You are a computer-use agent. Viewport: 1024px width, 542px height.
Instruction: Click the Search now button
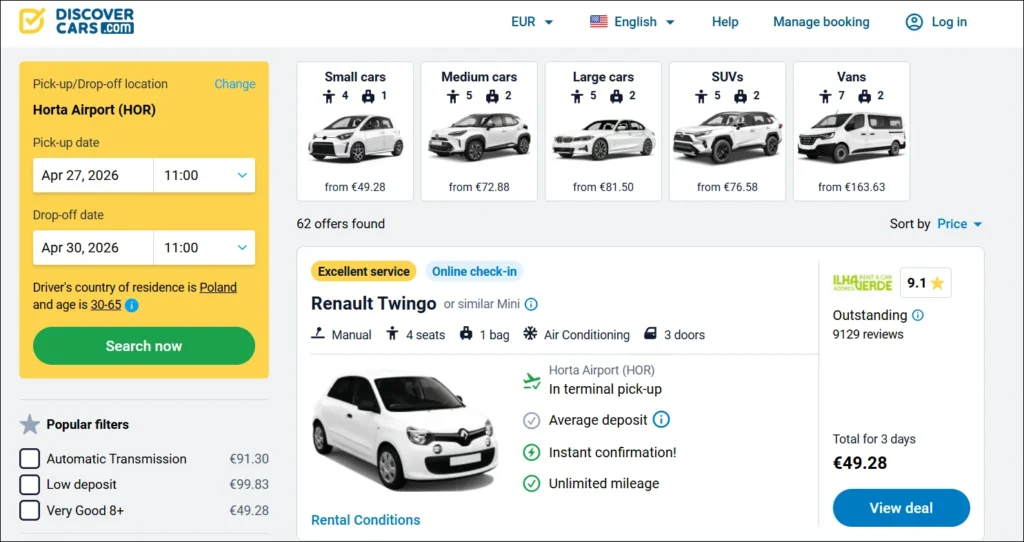pyautogui.click(x=144, y=346)
